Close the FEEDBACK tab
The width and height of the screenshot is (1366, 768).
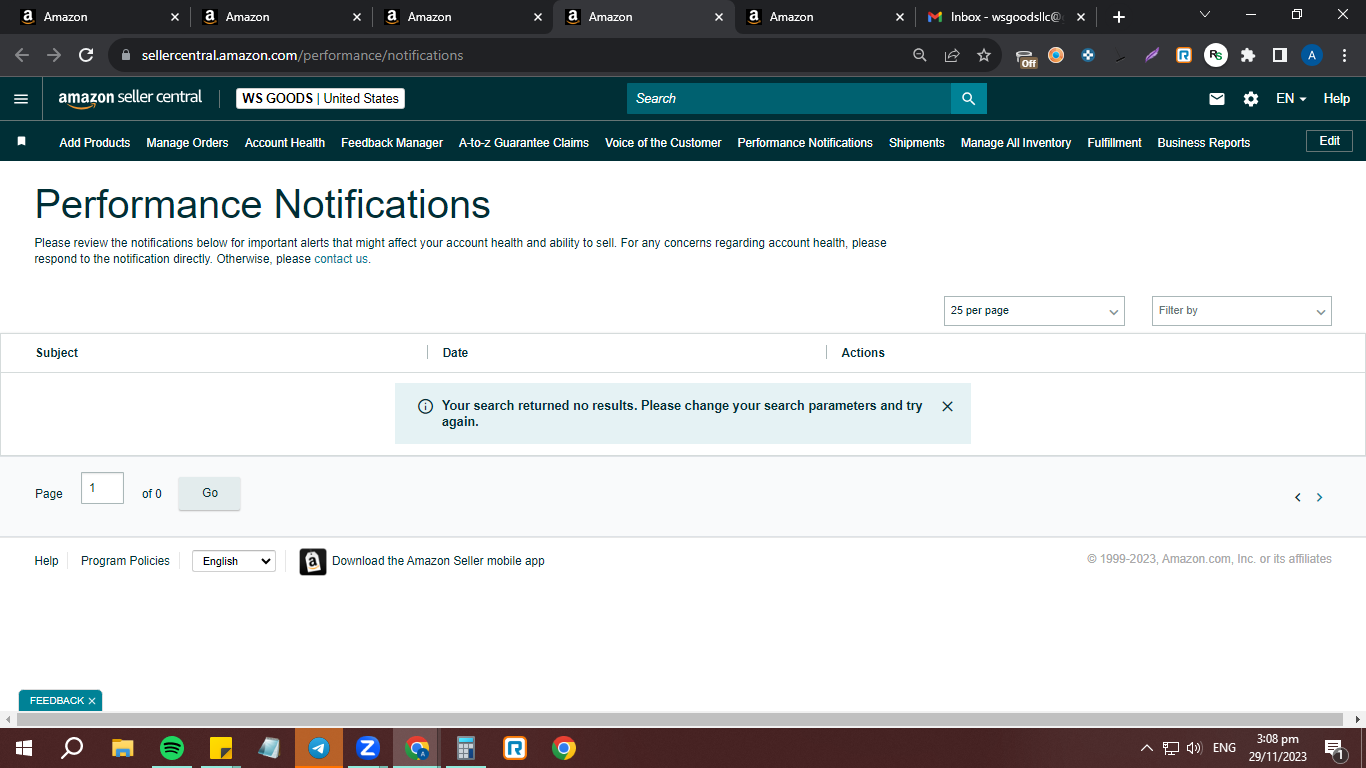point(92,701)
